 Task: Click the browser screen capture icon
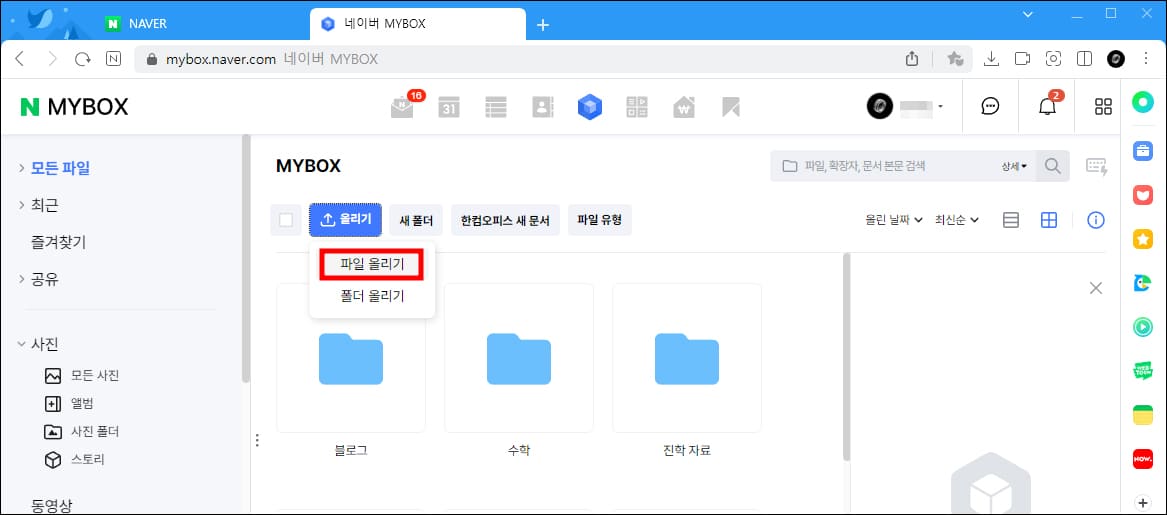tap(1053, 59)
